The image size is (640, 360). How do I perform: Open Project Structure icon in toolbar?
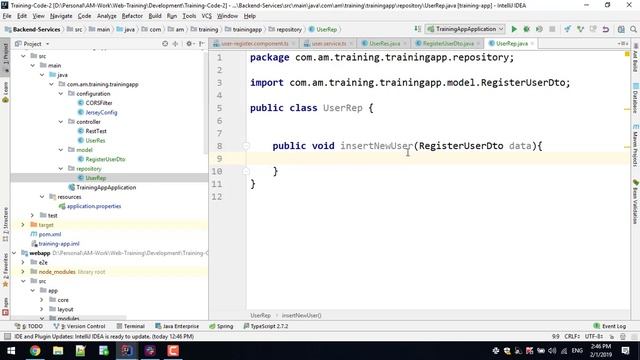pos(621,29)
